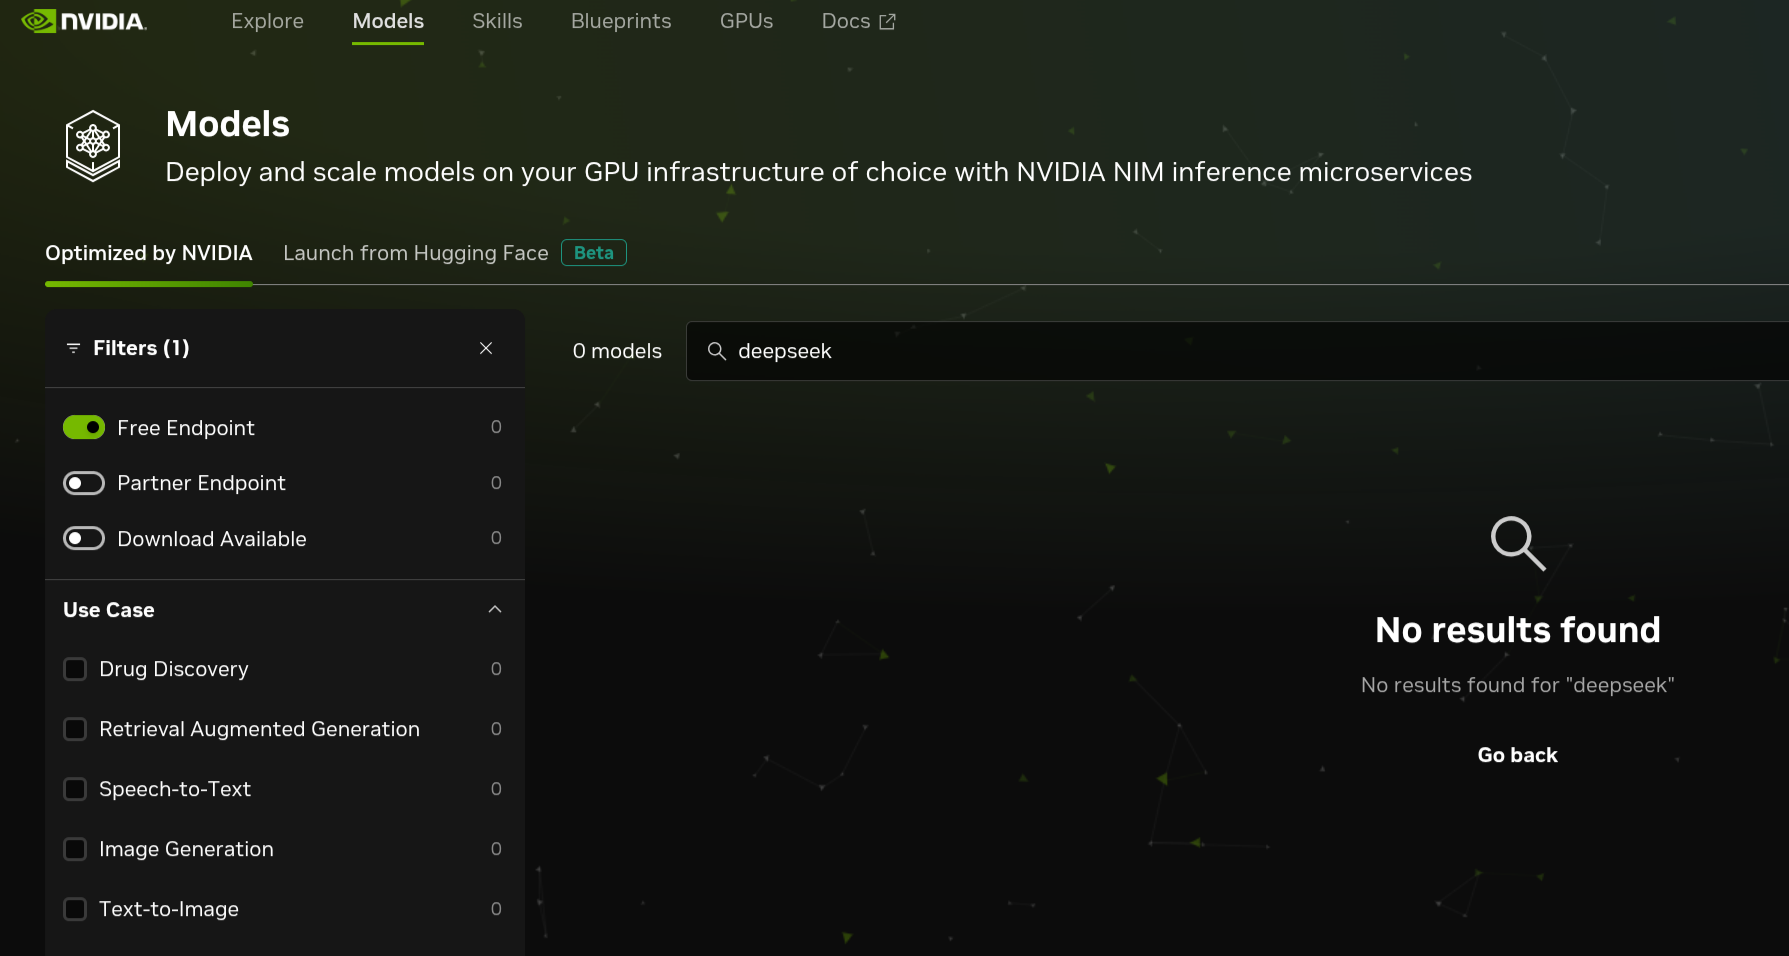This screenshot has width=1789, height=956.
Task: Click the Models page heading
Action: coord(228,124)
